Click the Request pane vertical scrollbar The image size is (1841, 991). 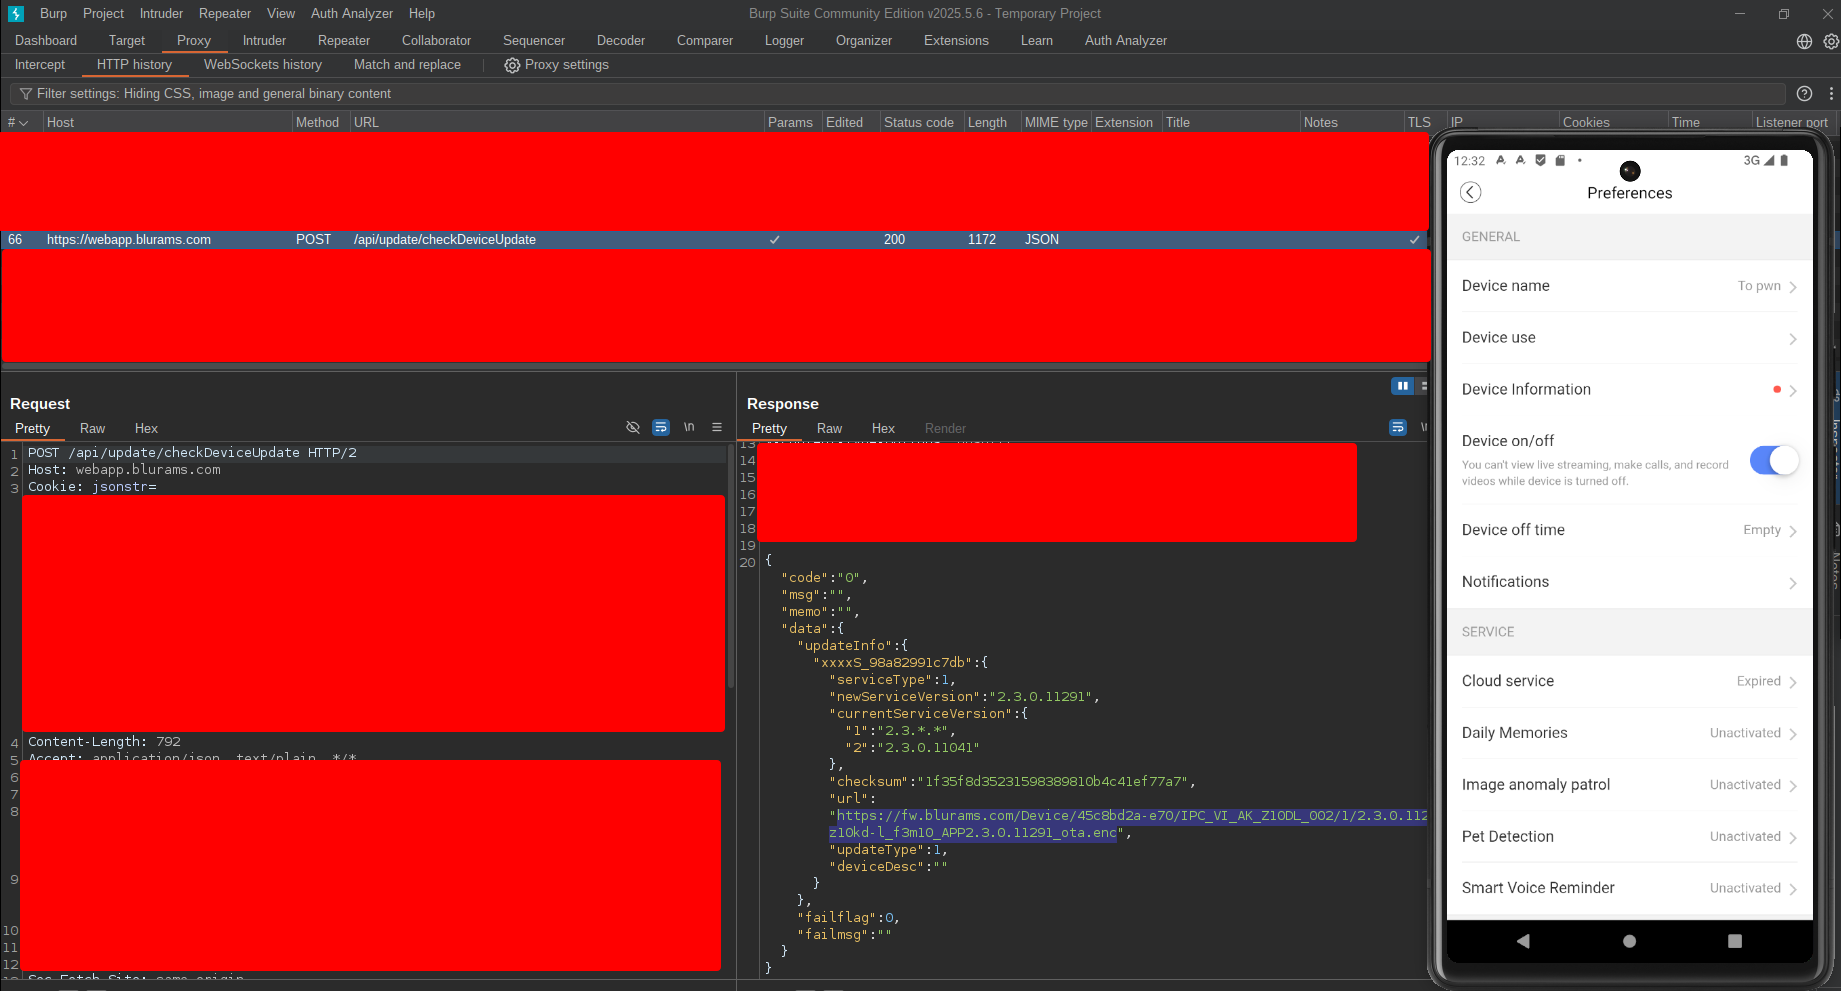(730, 568)
